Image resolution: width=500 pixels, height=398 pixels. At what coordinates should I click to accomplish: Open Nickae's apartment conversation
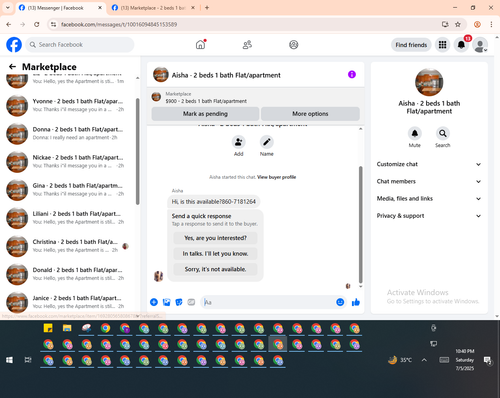(69, 162)
